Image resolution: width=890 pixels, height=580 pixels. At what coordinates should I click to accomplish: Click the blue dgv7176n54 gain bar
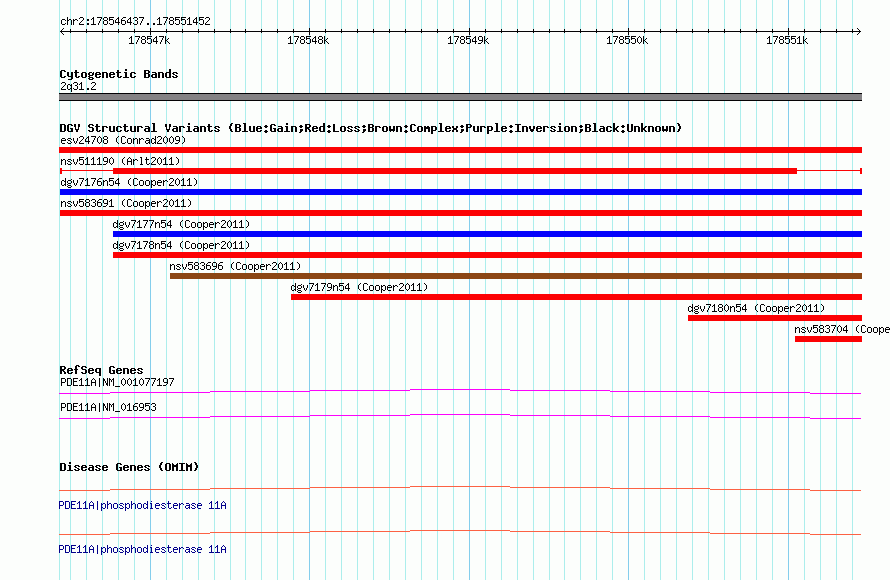coord(460,192)
